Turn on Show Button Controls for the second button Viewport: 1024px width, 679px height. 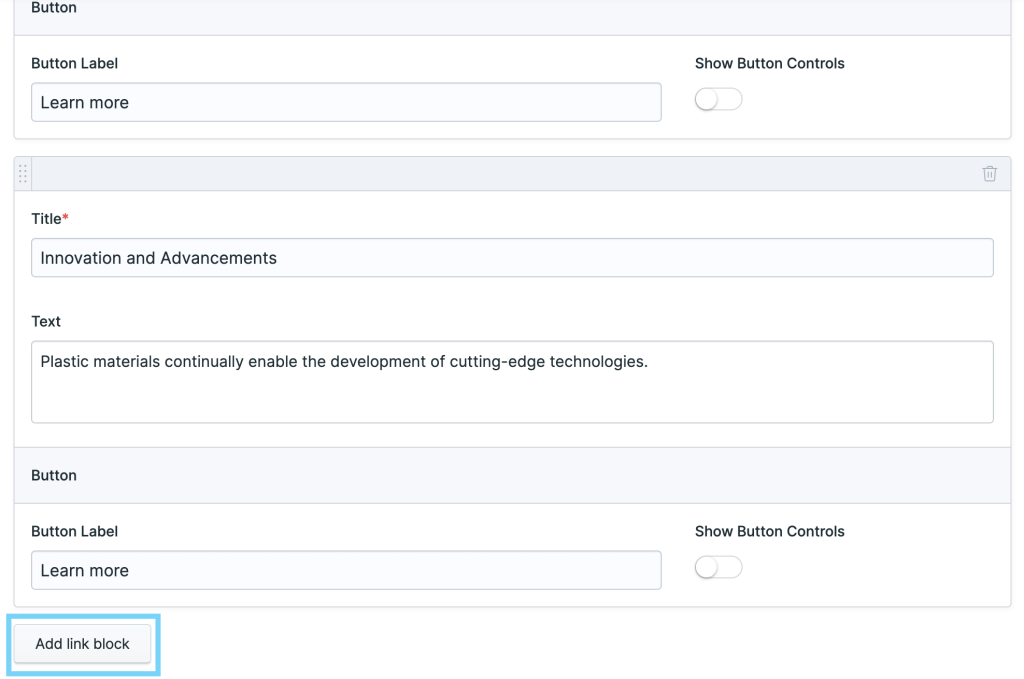(718, 567)
